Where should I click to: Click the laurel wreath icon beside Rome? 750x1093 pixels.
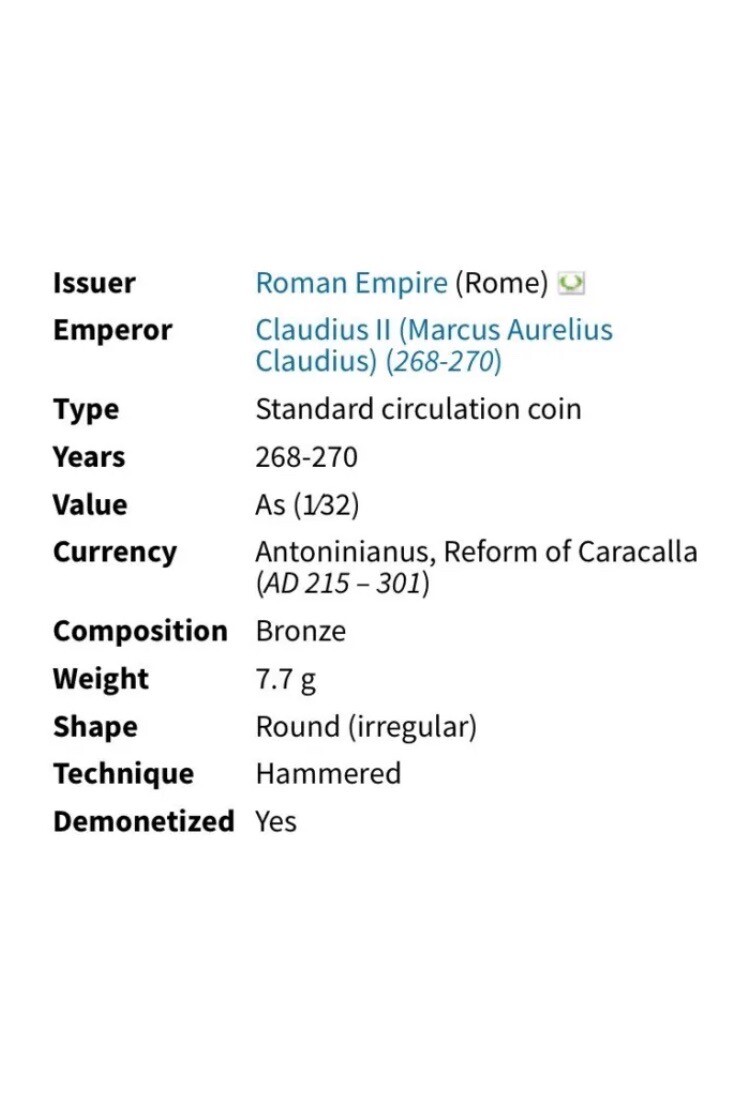pos(570,284)
